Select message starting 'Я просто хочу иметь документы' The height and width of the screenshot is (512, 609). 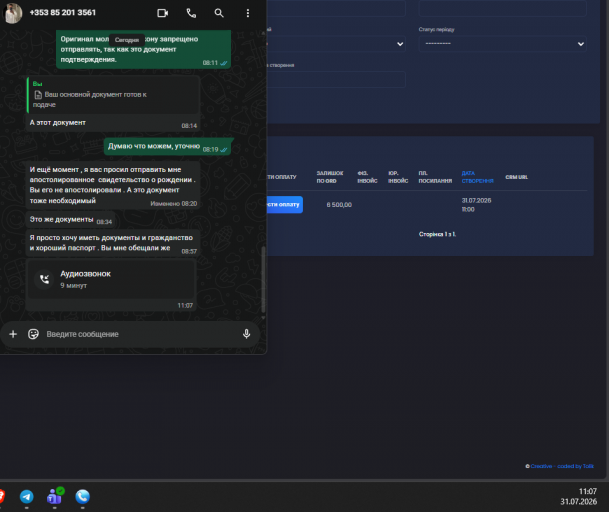pyautogui.click(x=113, y=243)
